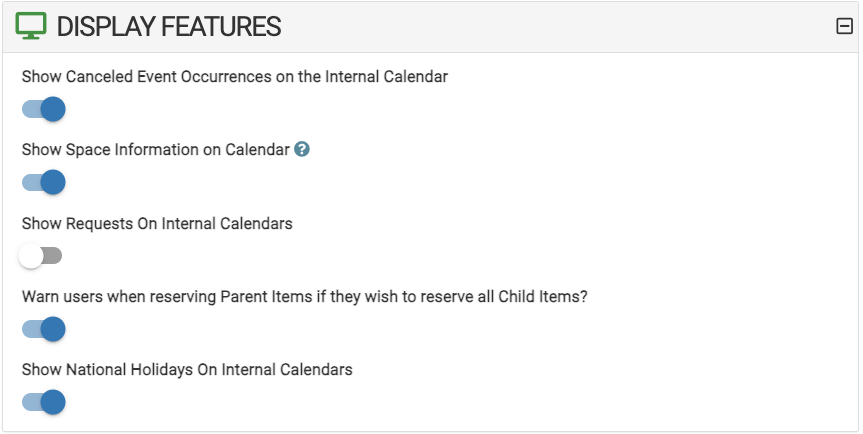Enable Show Requests On Internal Calendars switch
This screenshot has width=863, height=434.
[40, 256]
